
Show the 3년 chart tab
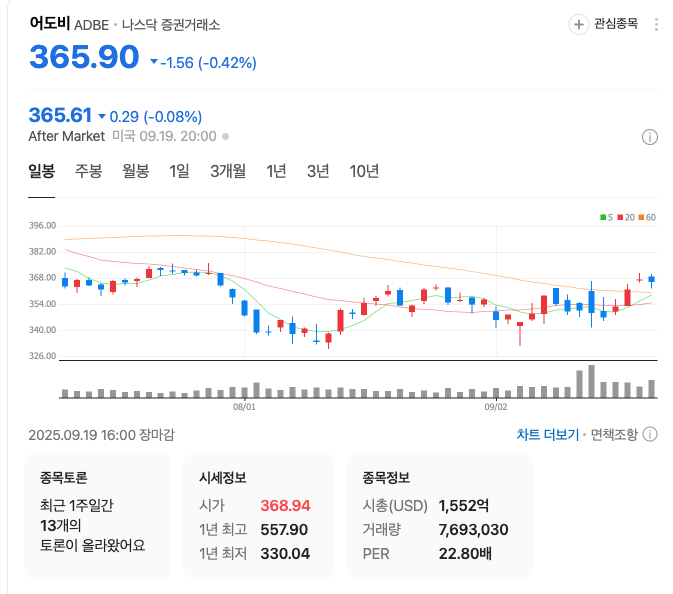(x=318, y=171)
